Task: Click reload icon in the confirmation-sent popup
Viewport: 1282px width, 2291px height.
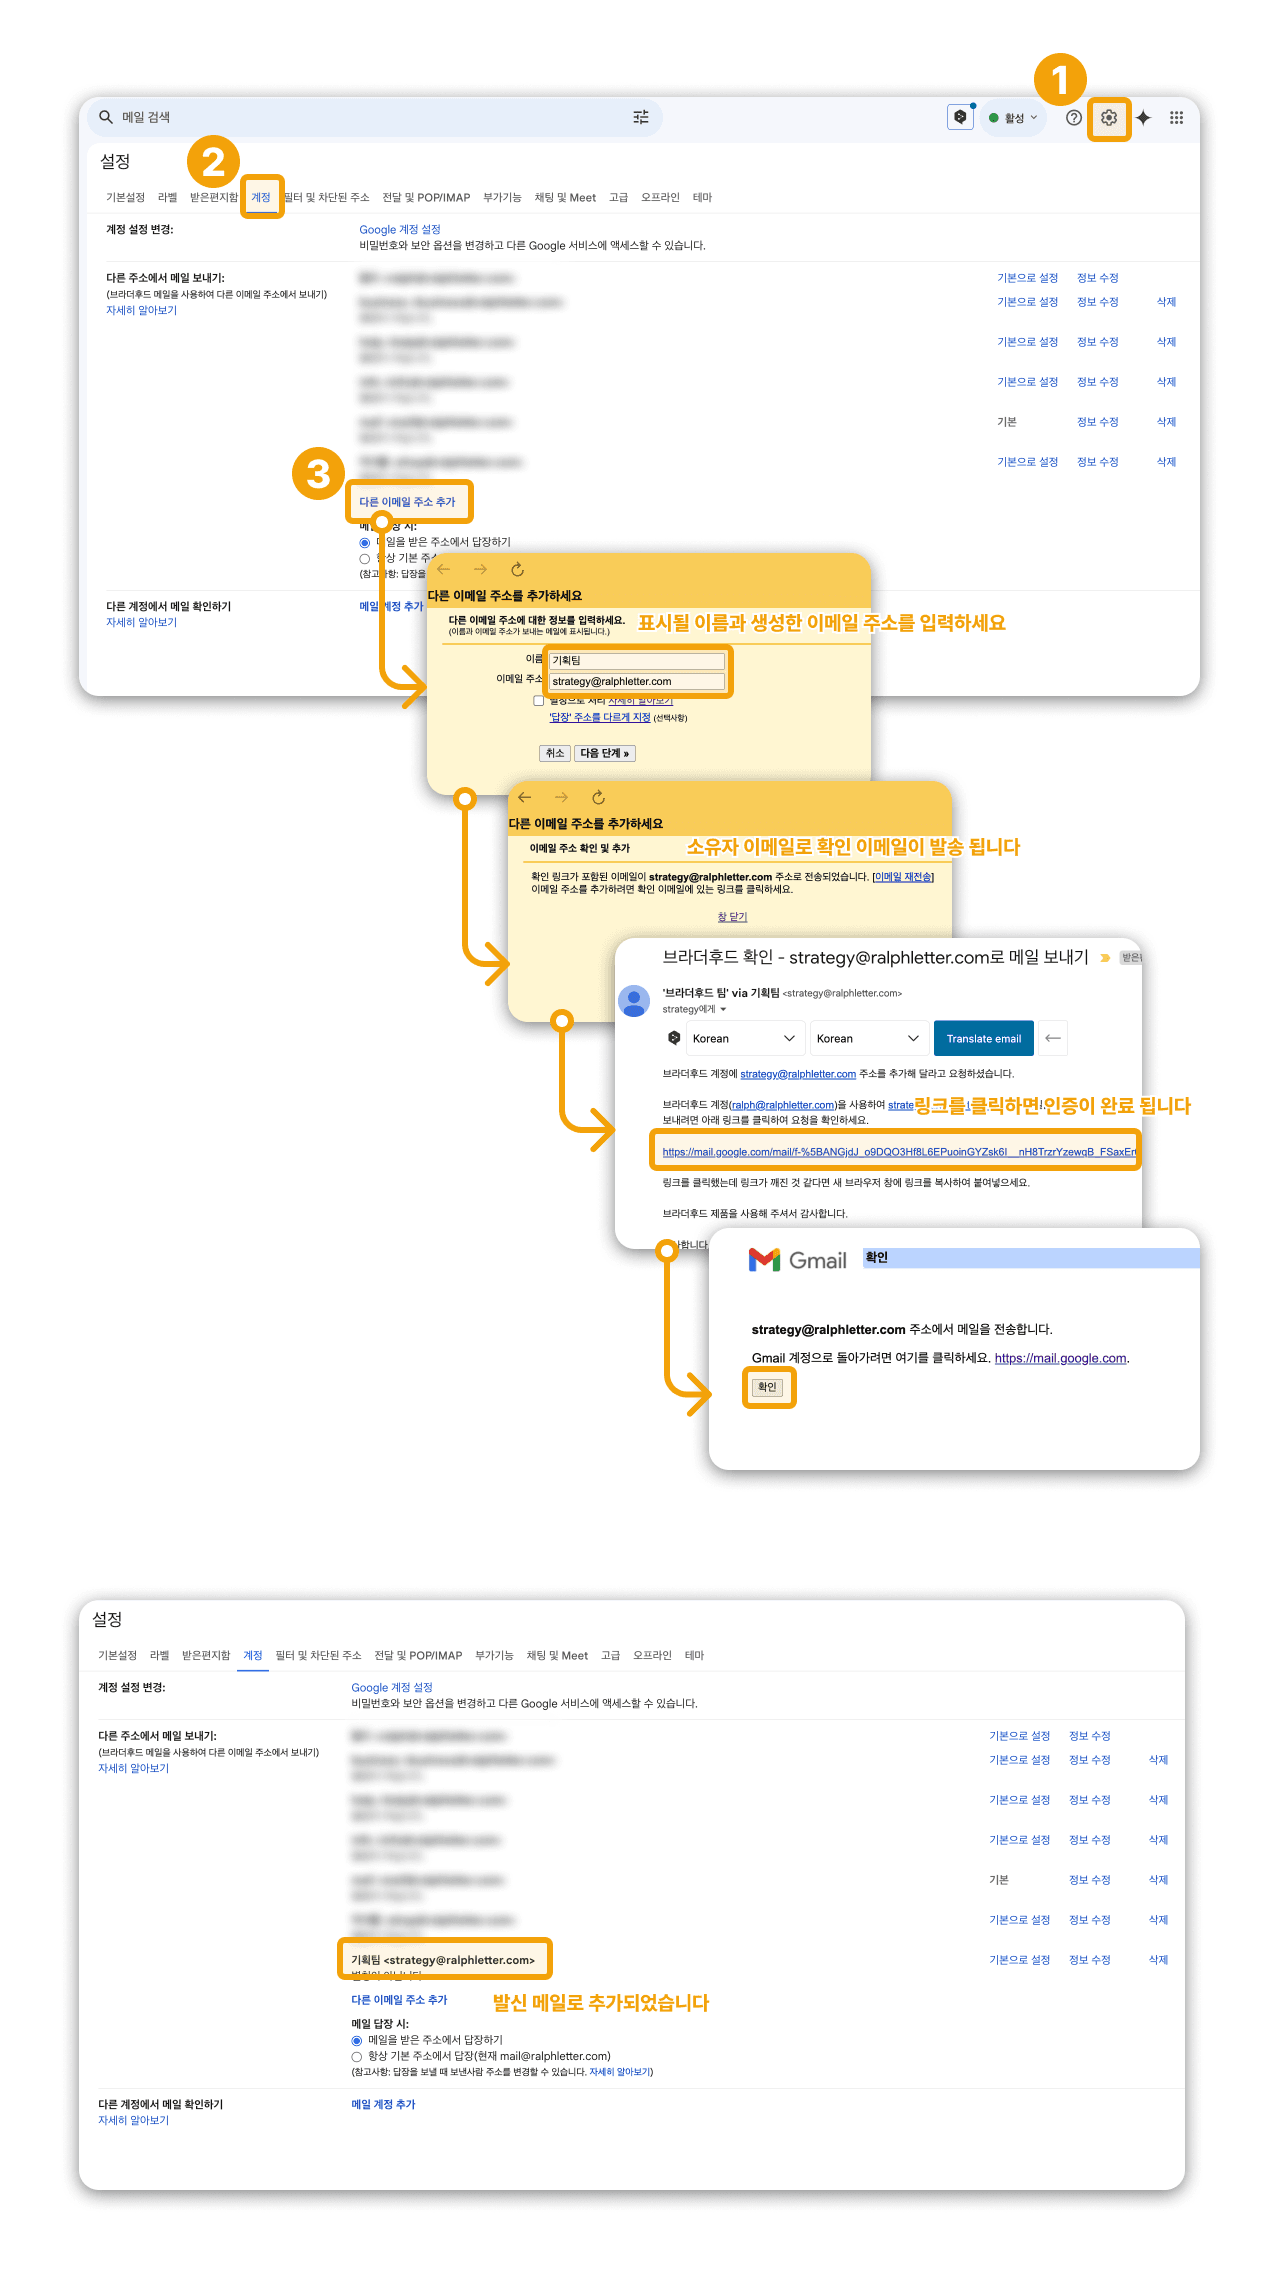Action: [598, 797]
